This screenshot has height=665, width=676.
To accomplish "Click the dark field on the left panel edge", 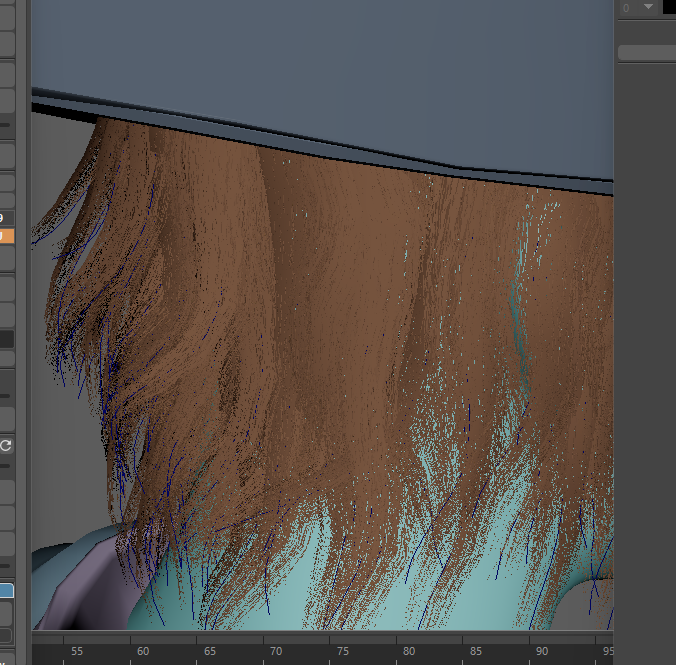I will (6, 339).
